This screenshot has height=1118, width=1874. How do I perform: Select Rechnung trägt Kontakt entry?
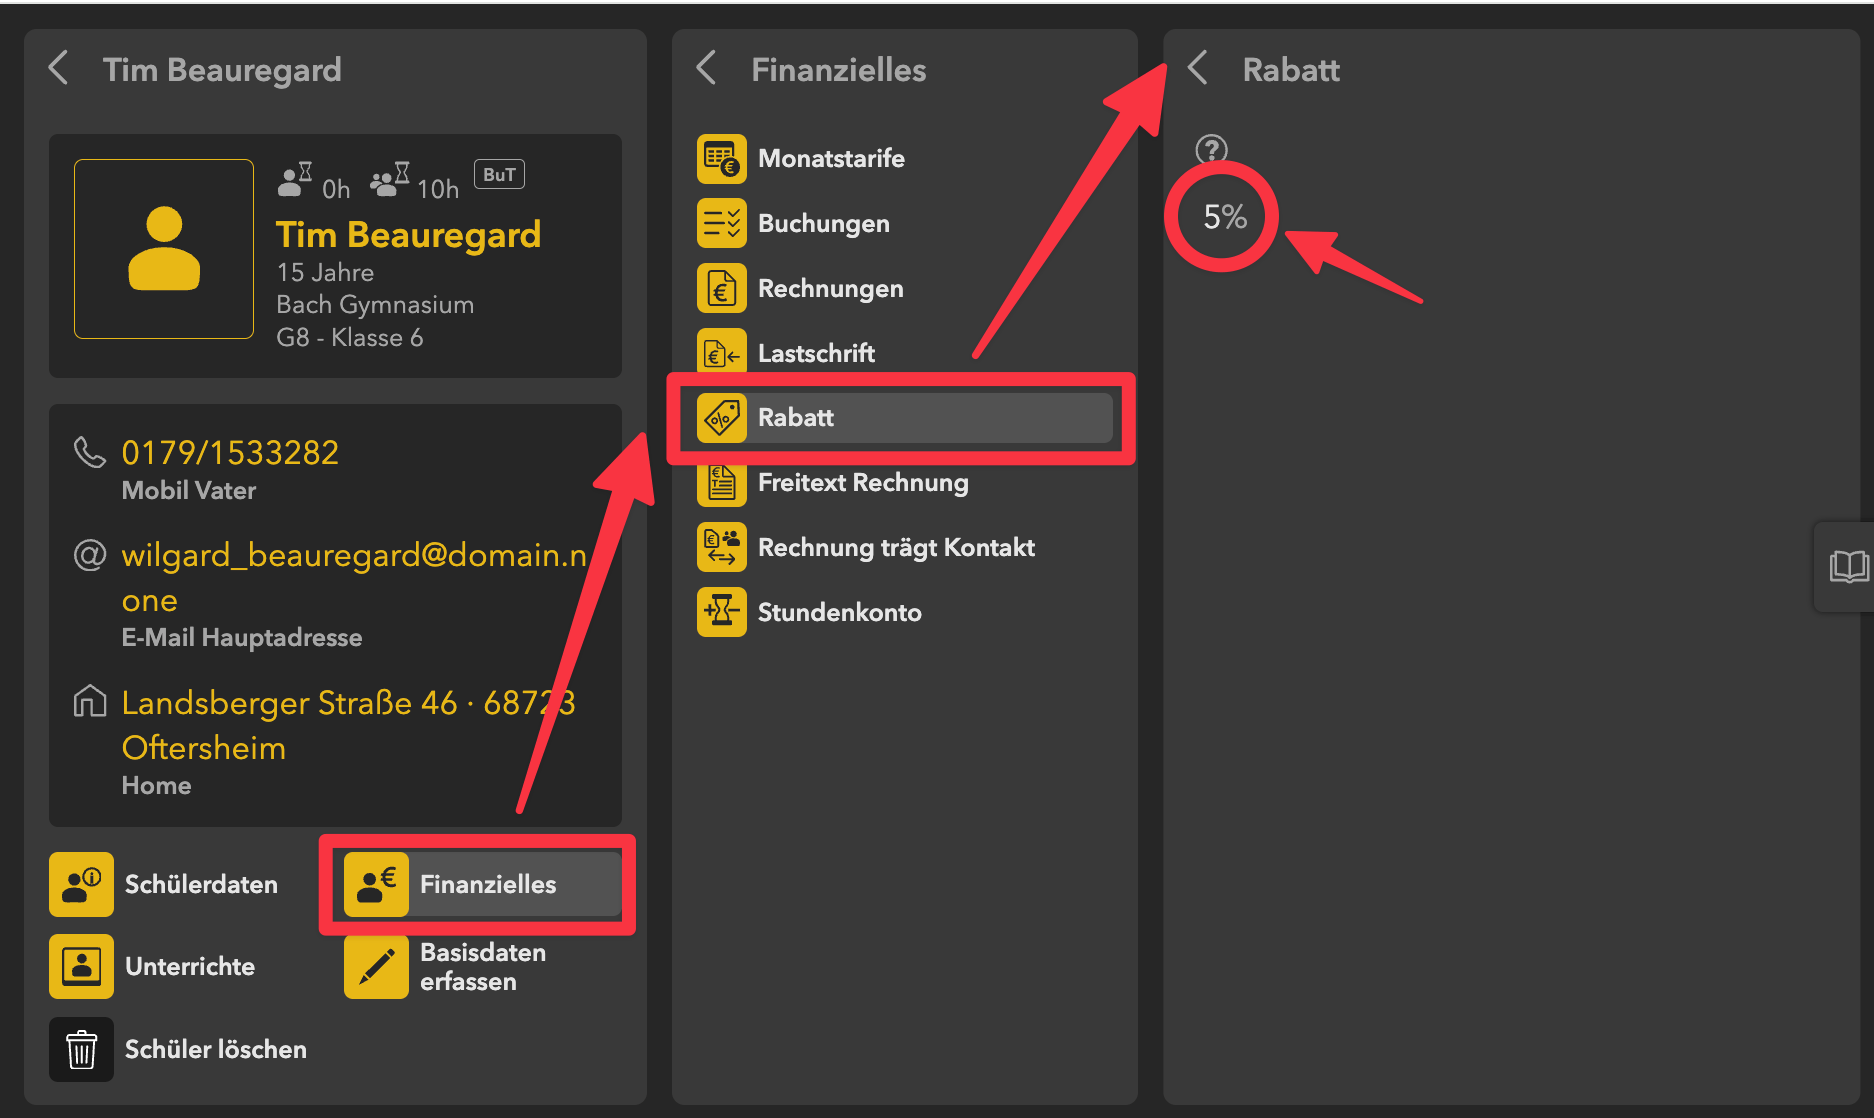[895, 548]
